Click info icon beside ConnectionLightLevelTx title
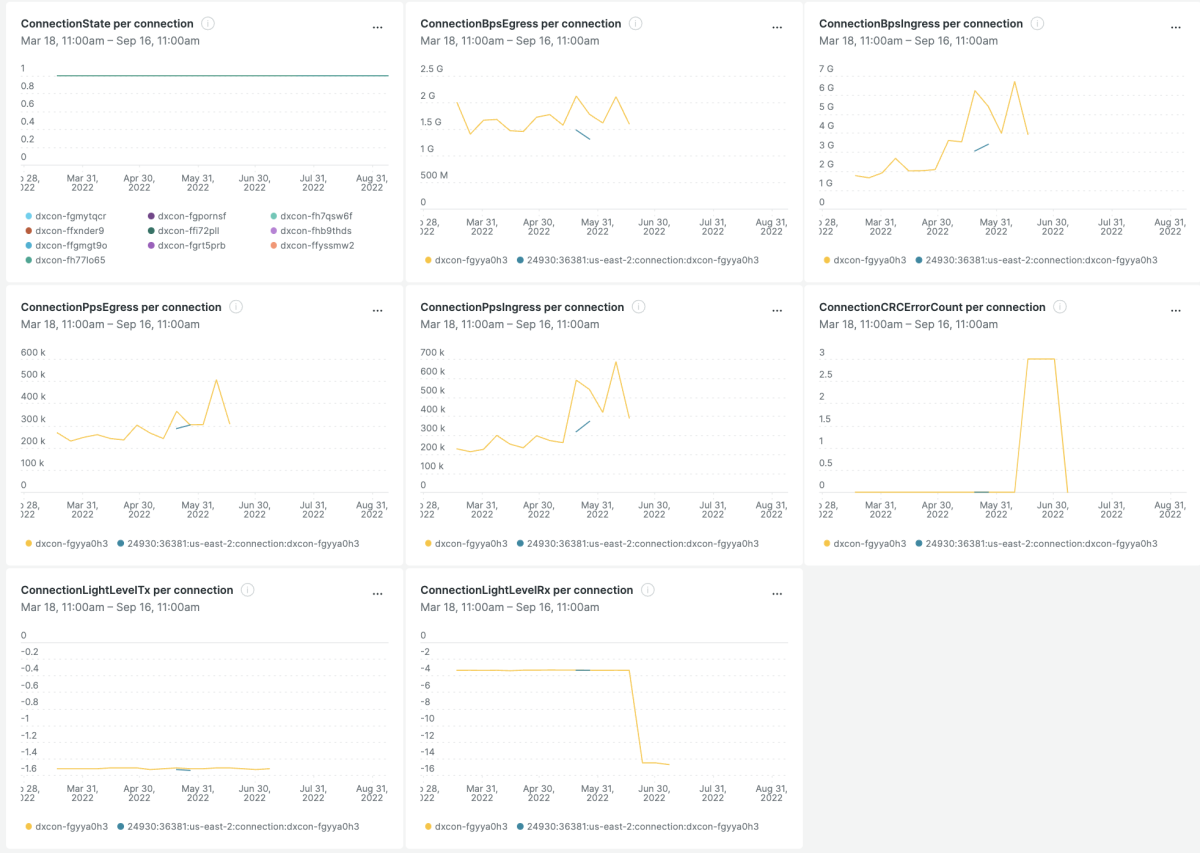Viewport: 1200px width, 853px height. (247, 590)
